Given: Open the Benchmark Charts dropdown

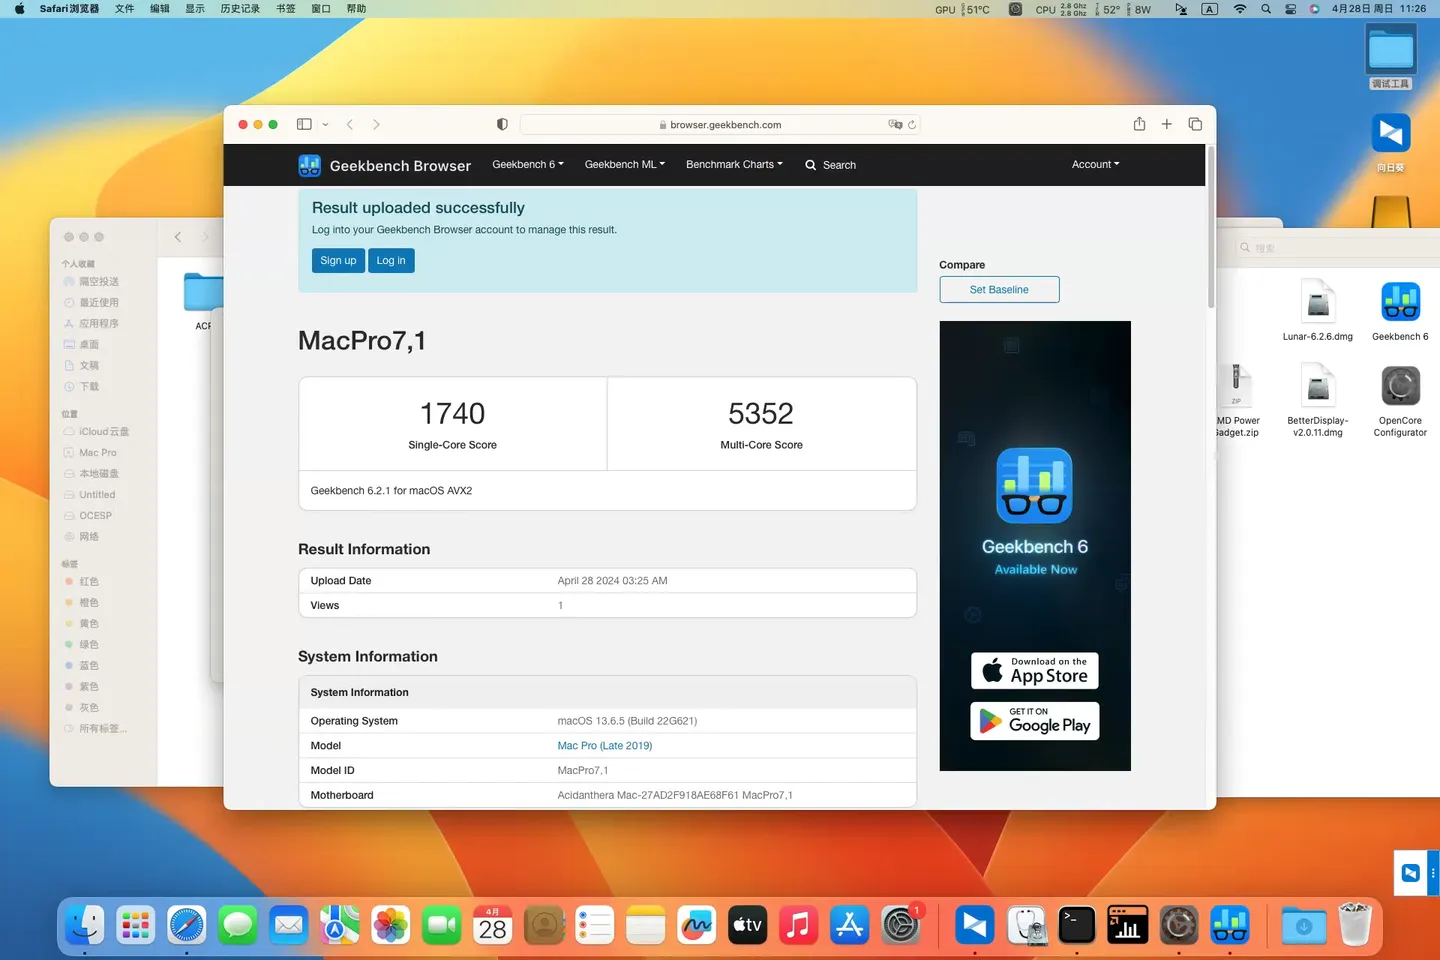Looking at the screenshot, I should click(734, 165).
